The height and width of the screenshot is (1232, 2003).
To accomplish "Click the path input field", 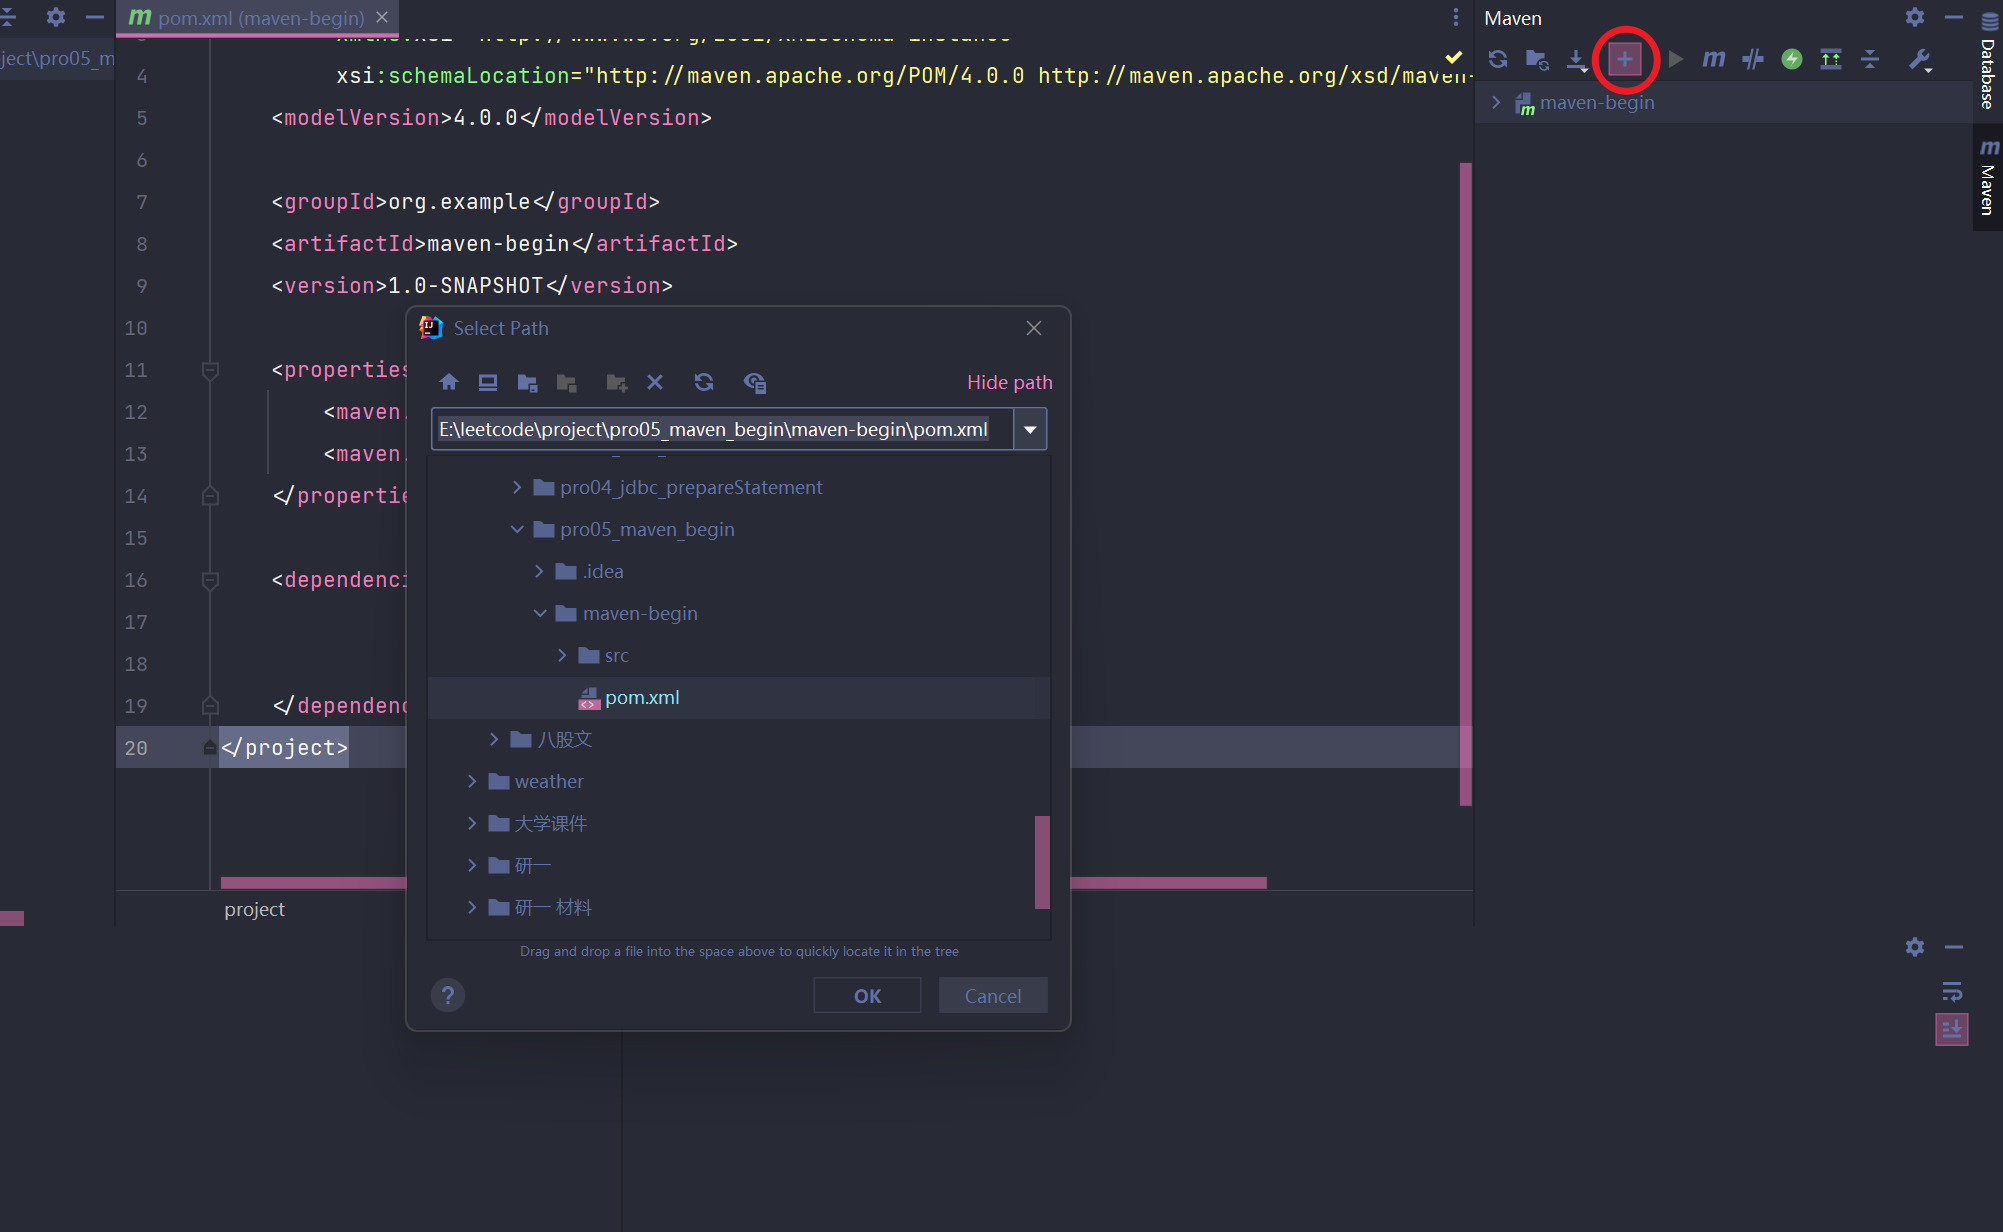I will pyautogui.click(x=722, y=429).
